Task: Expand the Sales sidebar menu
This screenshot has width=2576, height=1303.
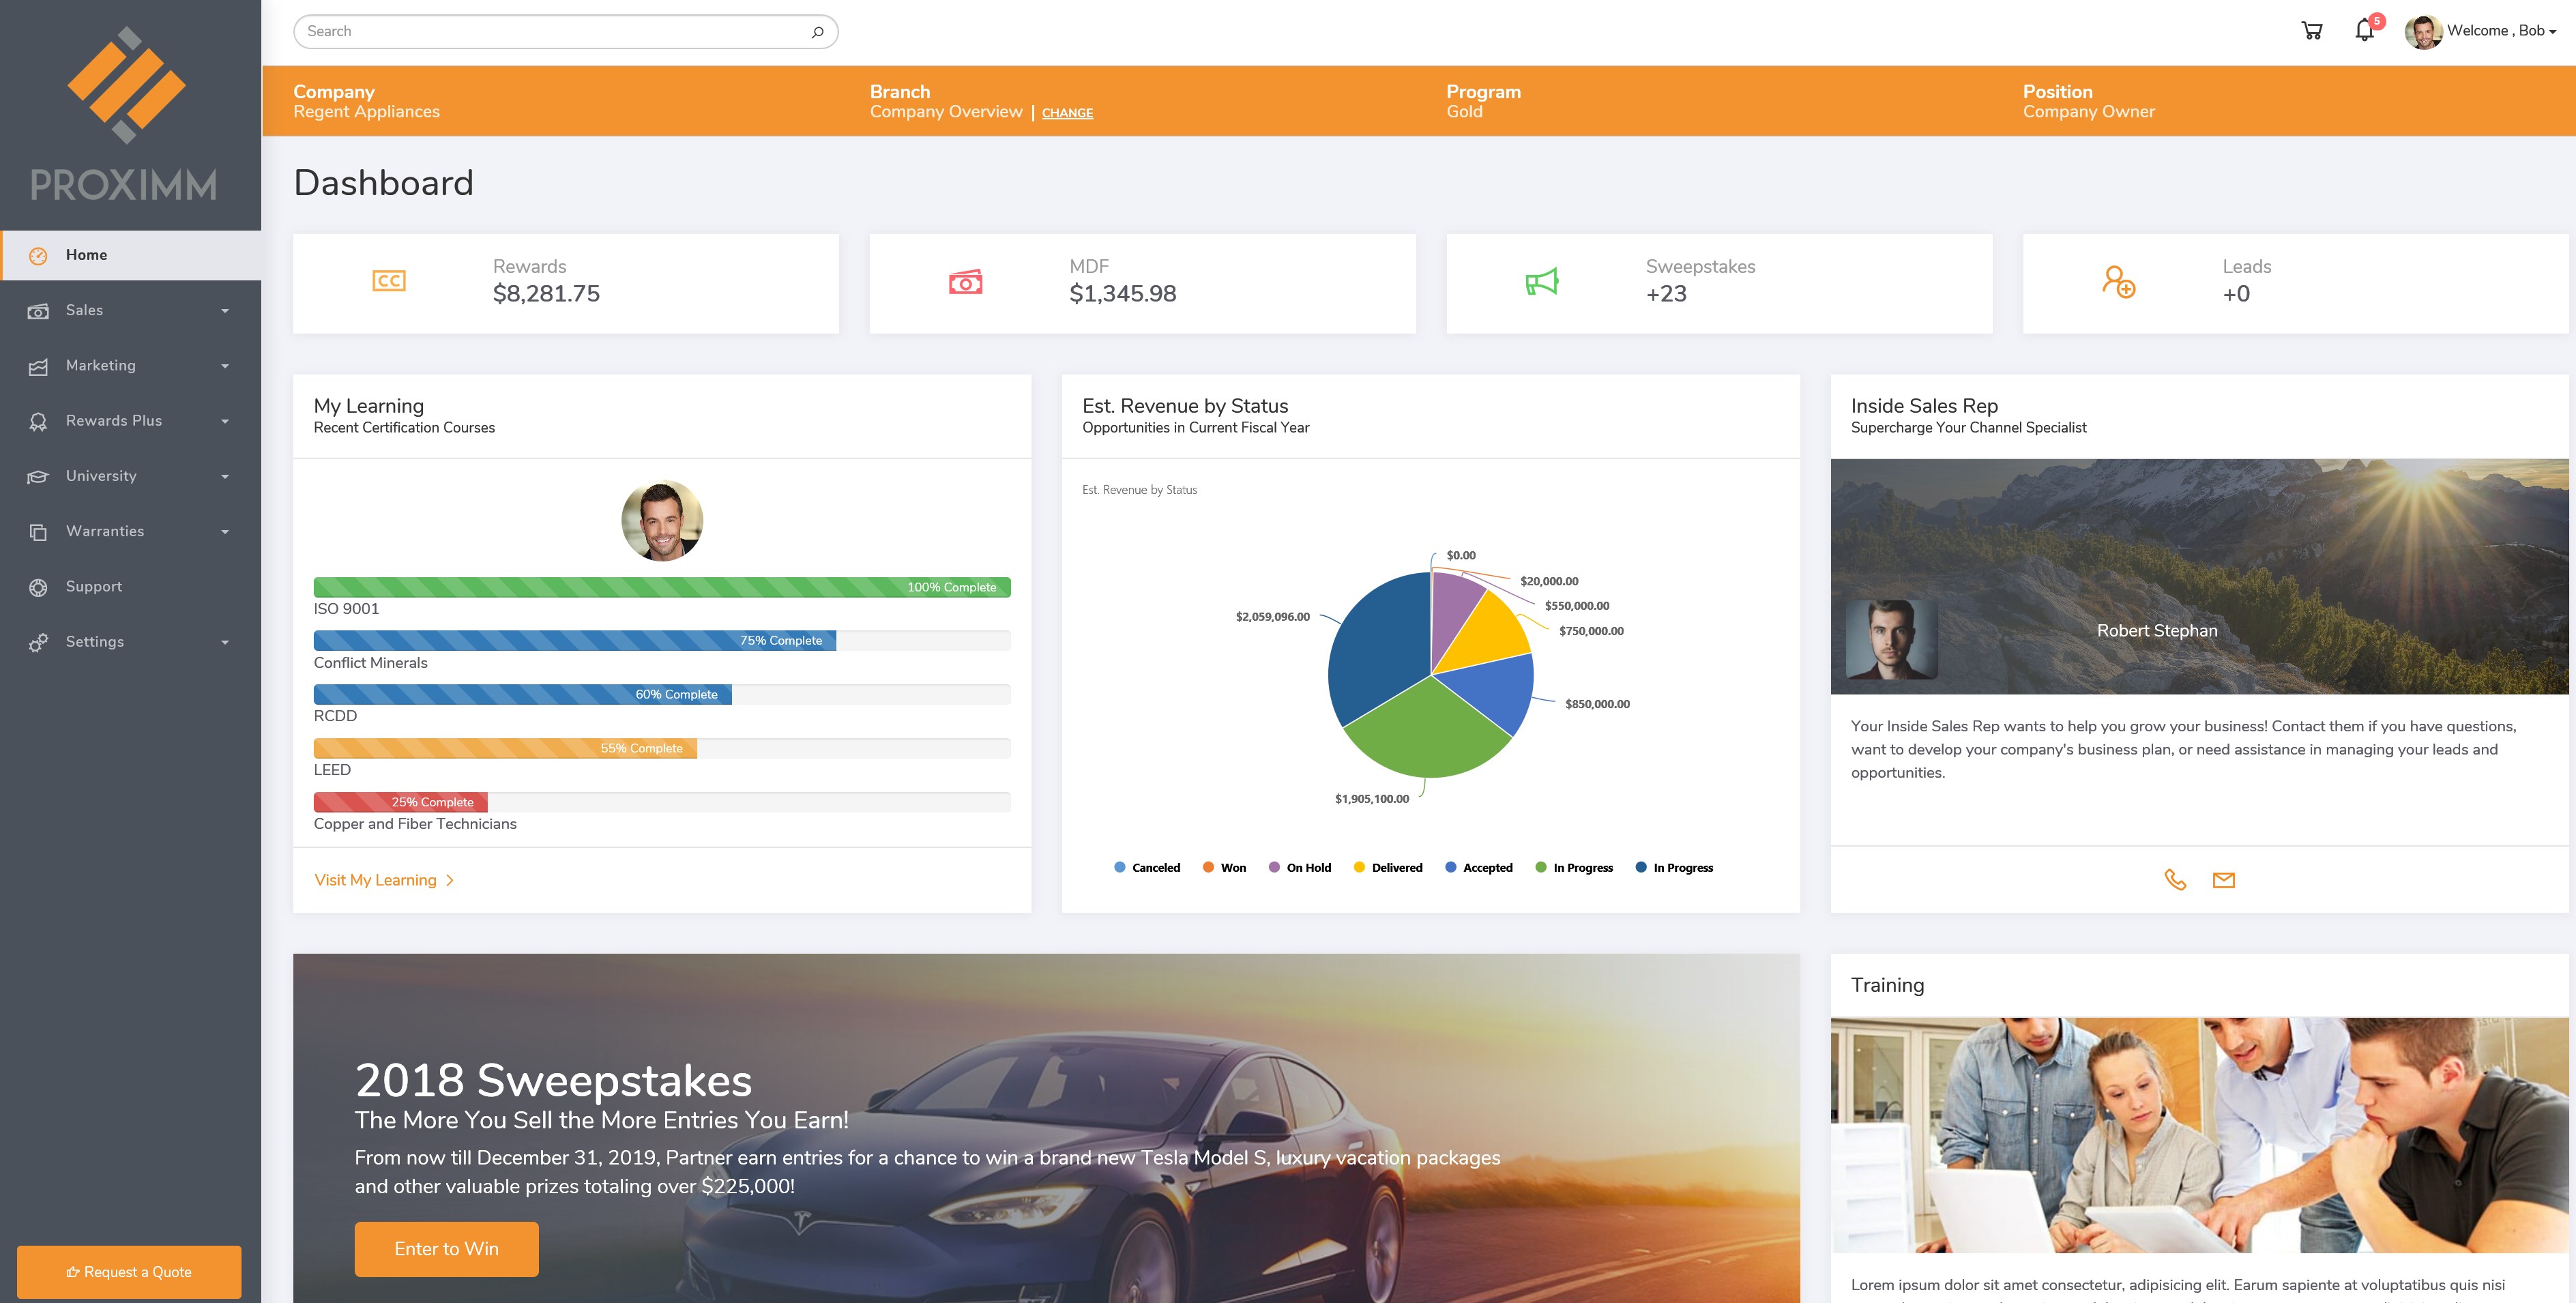Action: (x=130, y=311)
